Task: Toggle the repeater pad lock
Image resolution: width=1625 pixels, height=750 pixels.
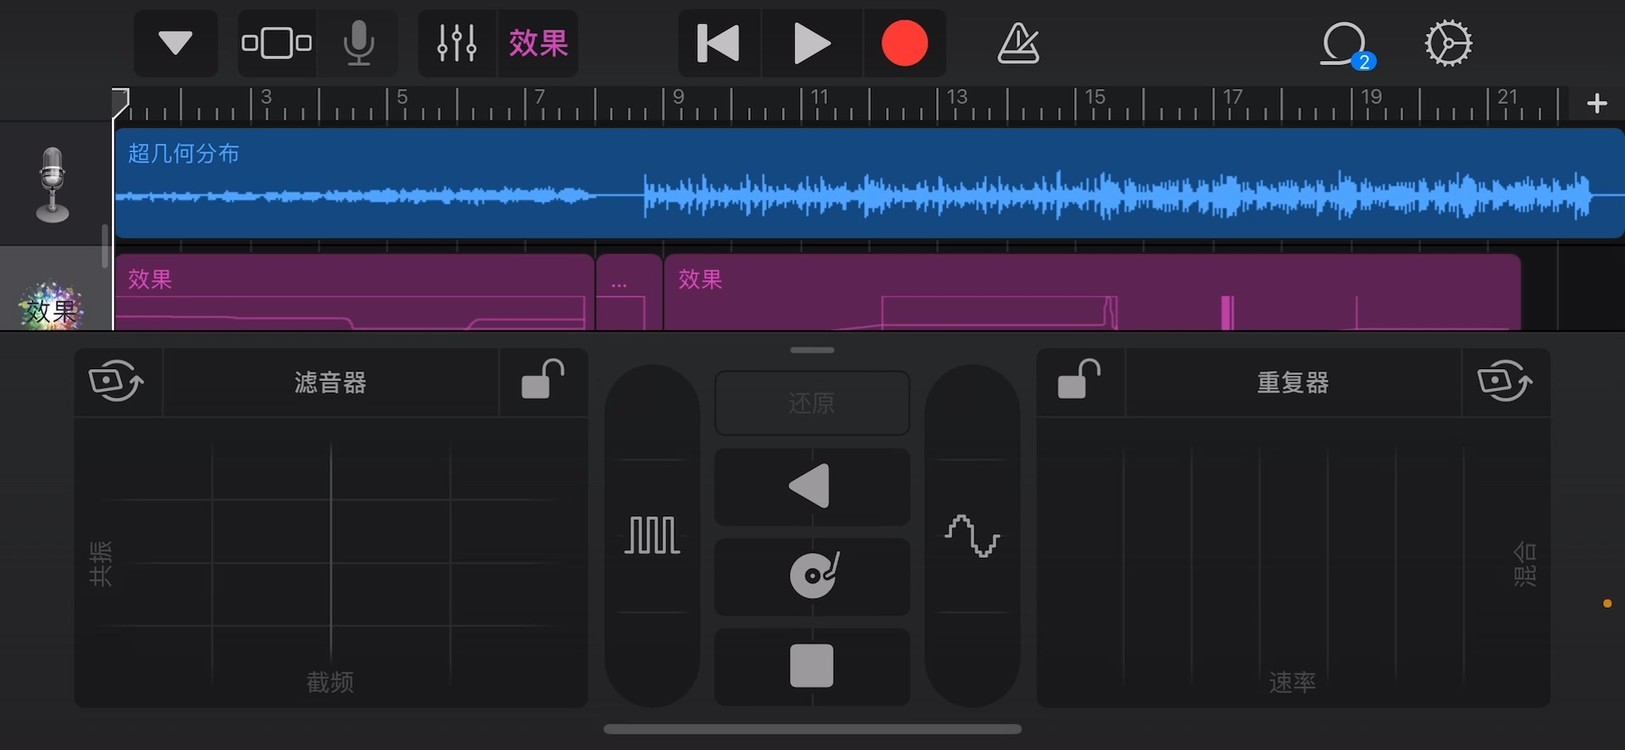Action: click(x=1080, y=380)
